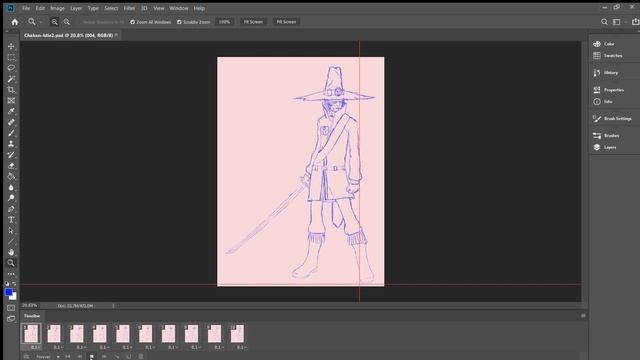Select the Move tool
Screen dimensions: 640x360
(11, 46)
